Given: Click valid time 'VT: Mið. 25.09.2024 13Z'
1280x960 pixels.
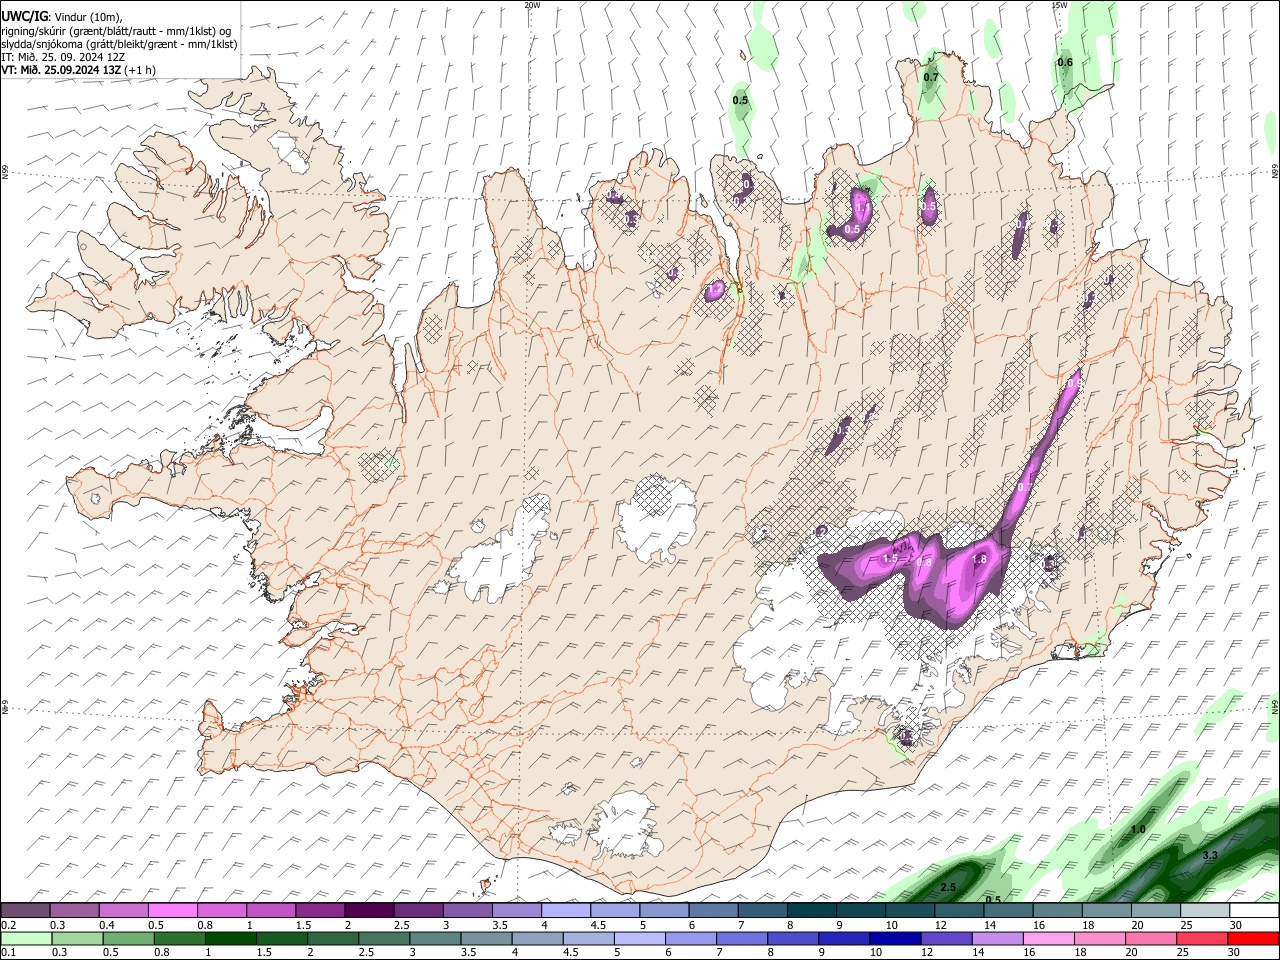Looking at the screenshot, I should (x=62, y=70).
